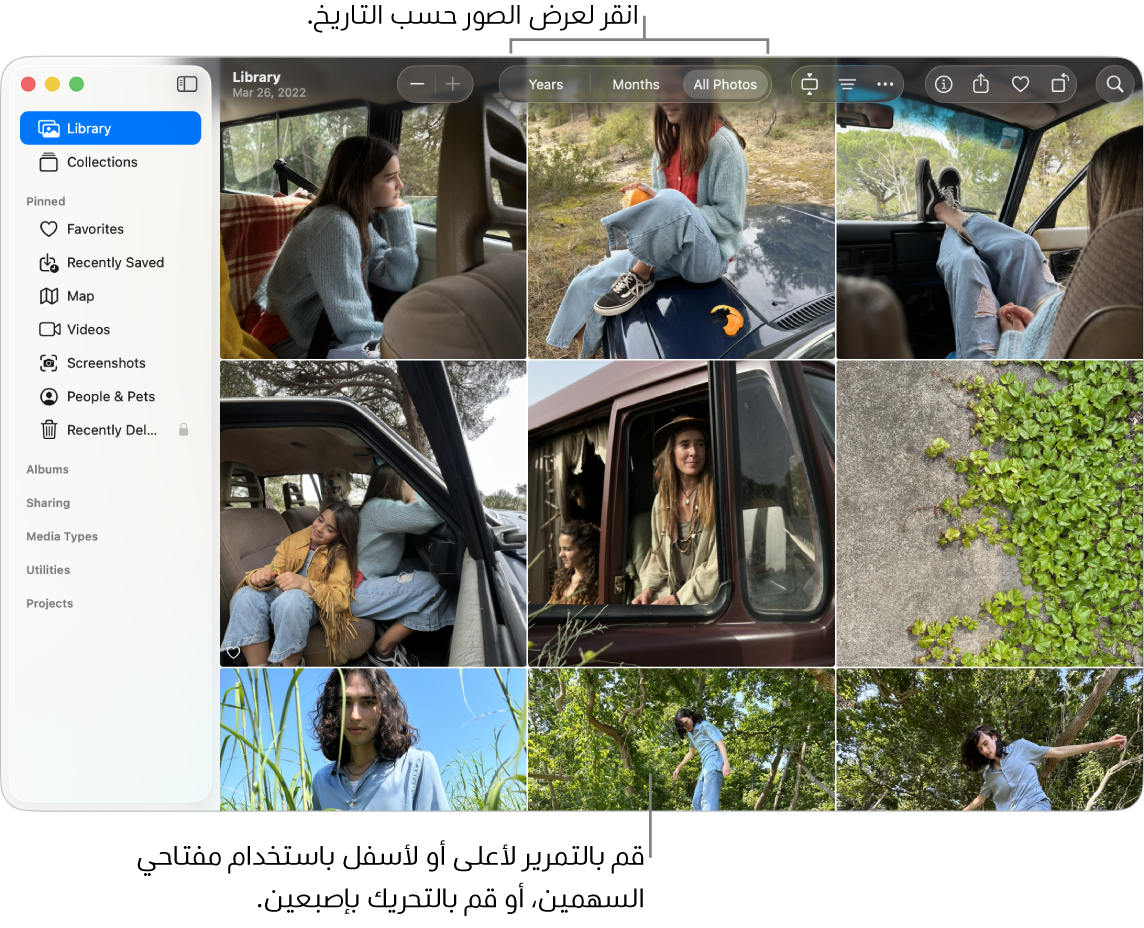Viewport: 1144px width, 928px height.
Task: Switch to the Years view
Action: [x=545, y=85]
